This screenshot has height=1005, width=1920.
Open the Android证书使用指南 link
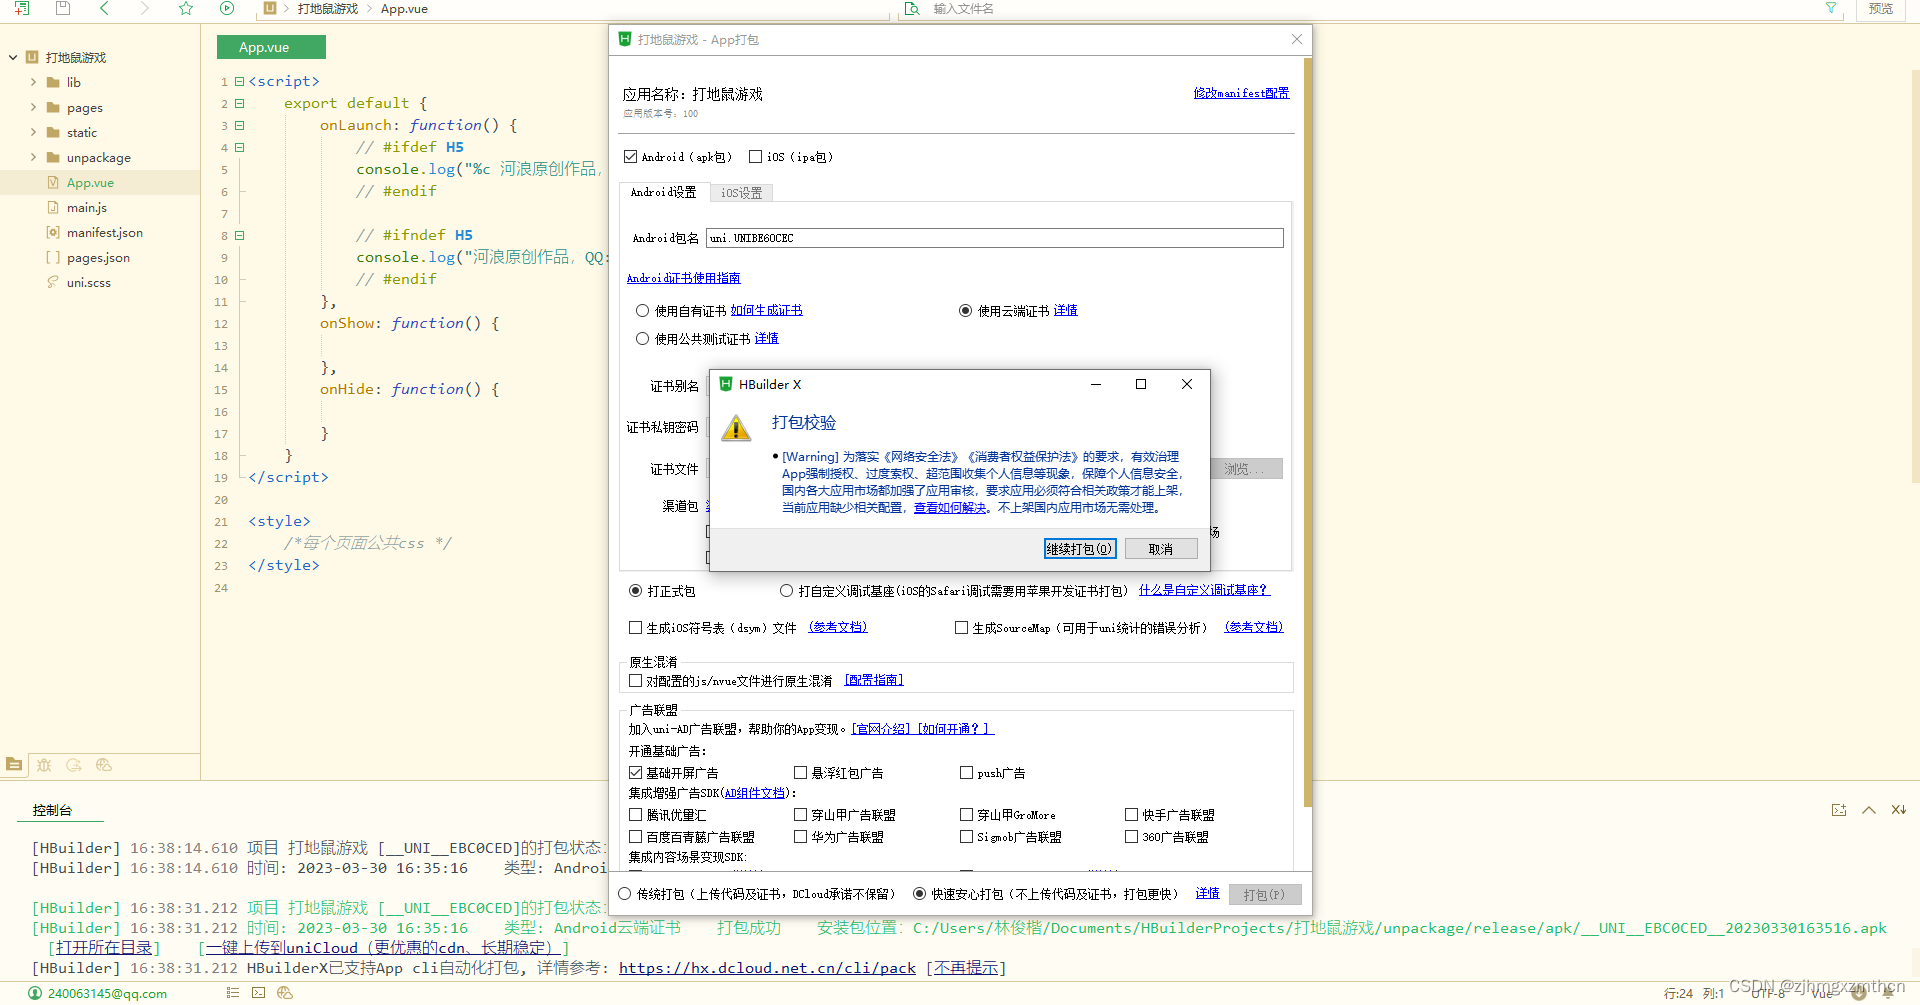[684, 278]
